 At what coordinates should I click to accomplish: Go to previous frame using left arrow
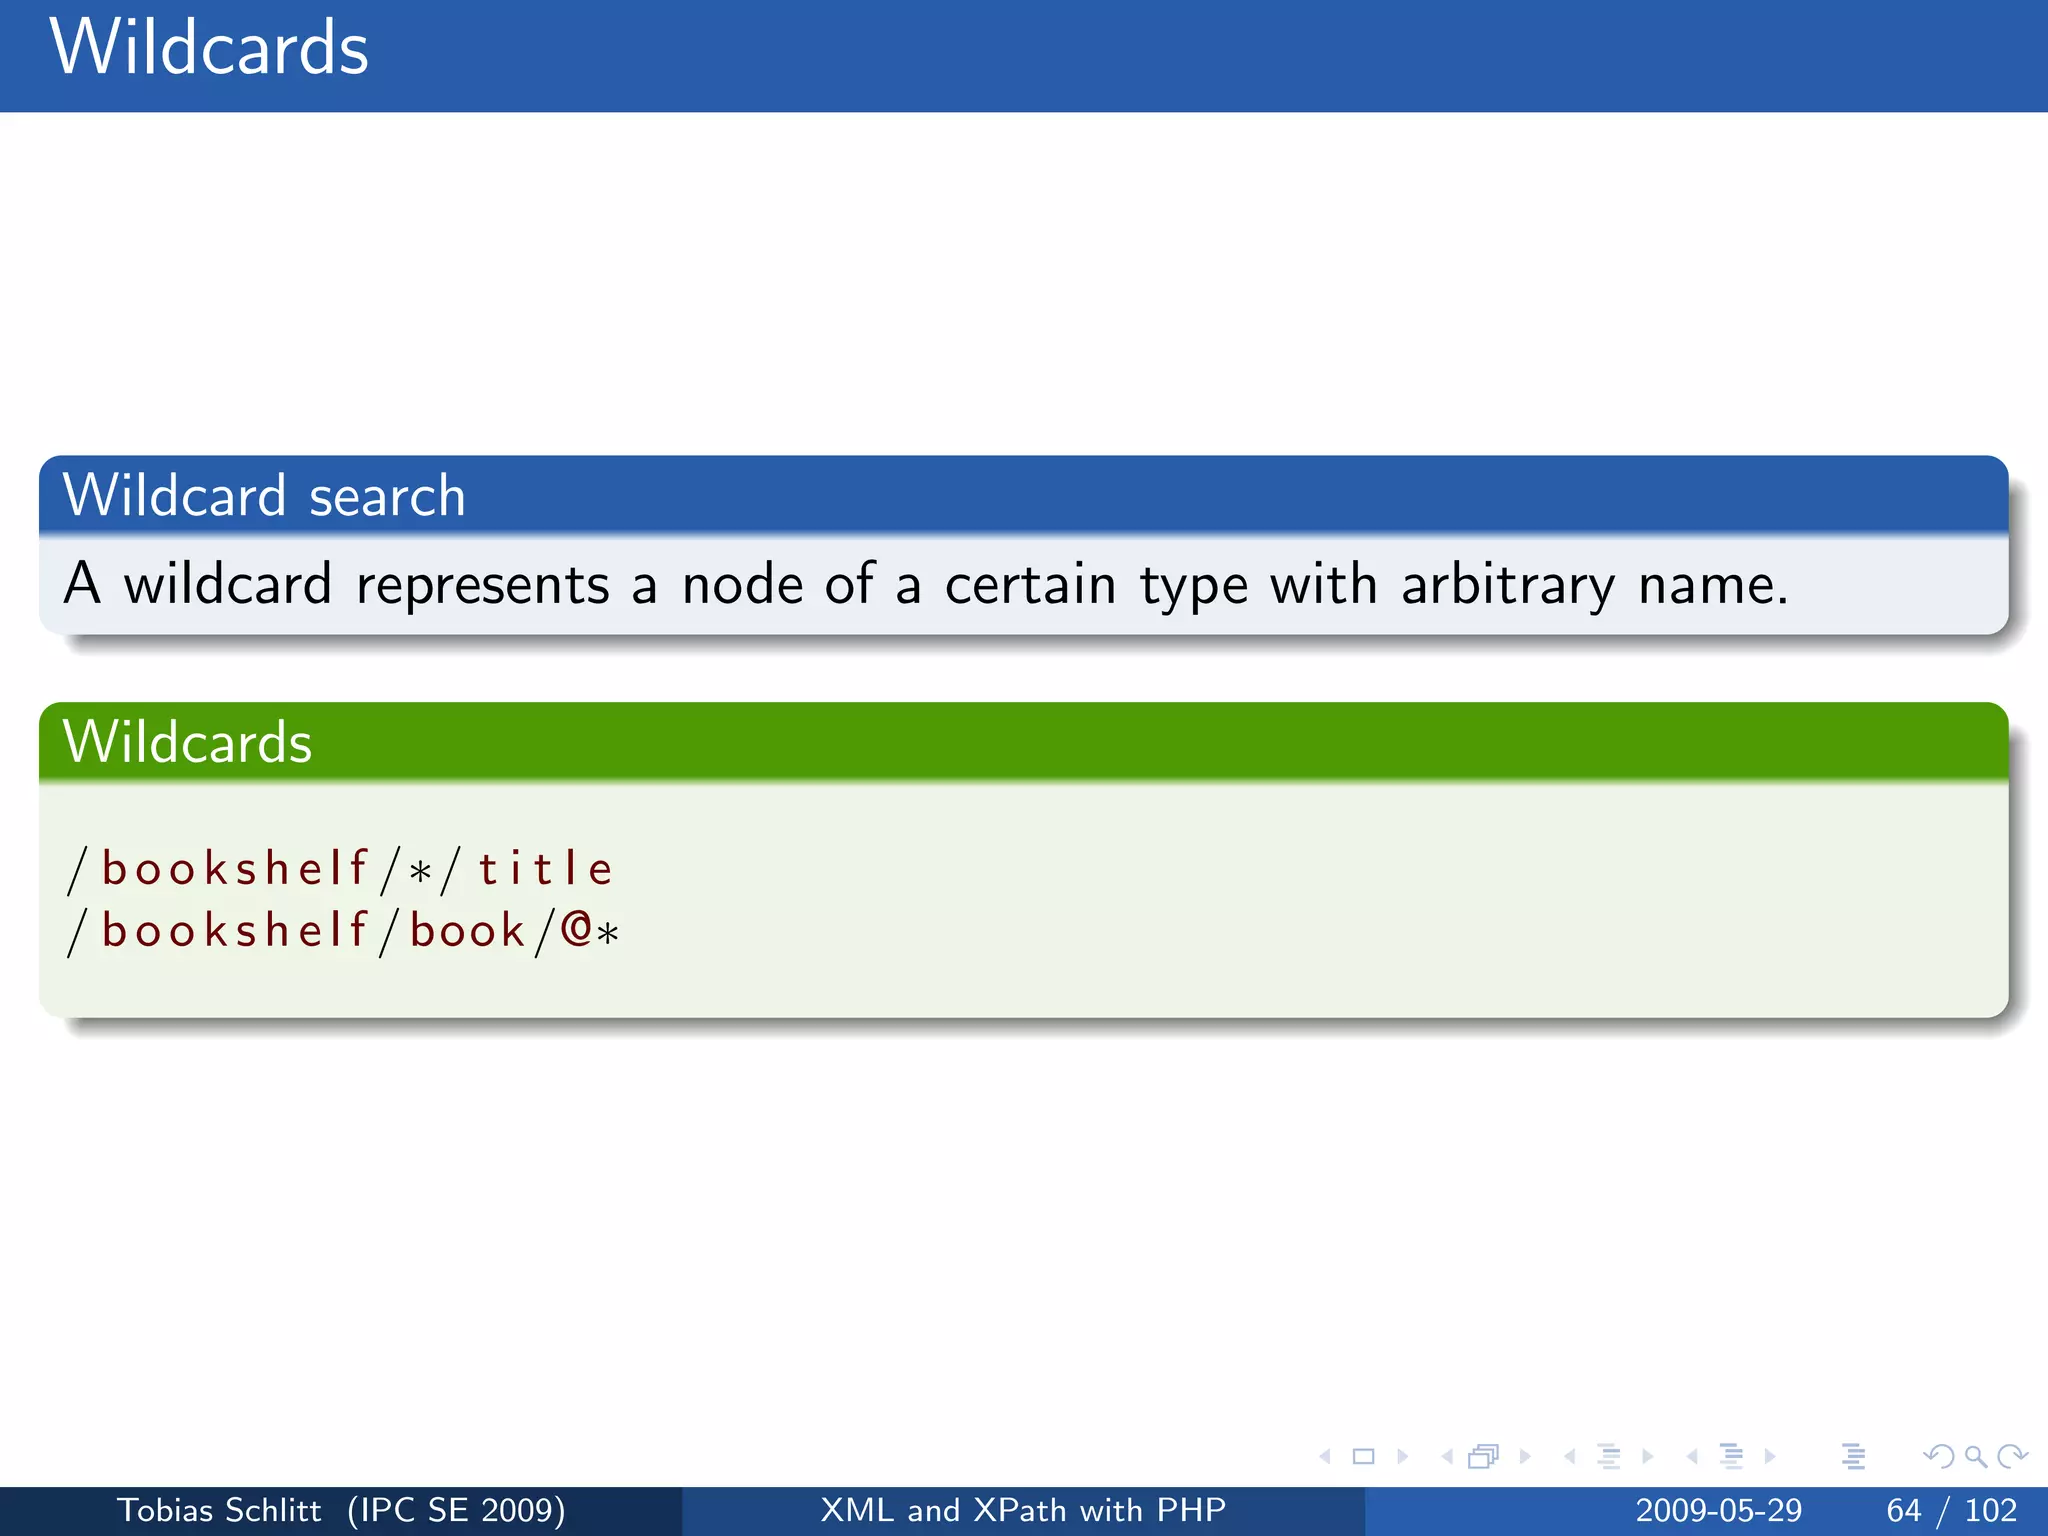[x=1447, y=1457]
